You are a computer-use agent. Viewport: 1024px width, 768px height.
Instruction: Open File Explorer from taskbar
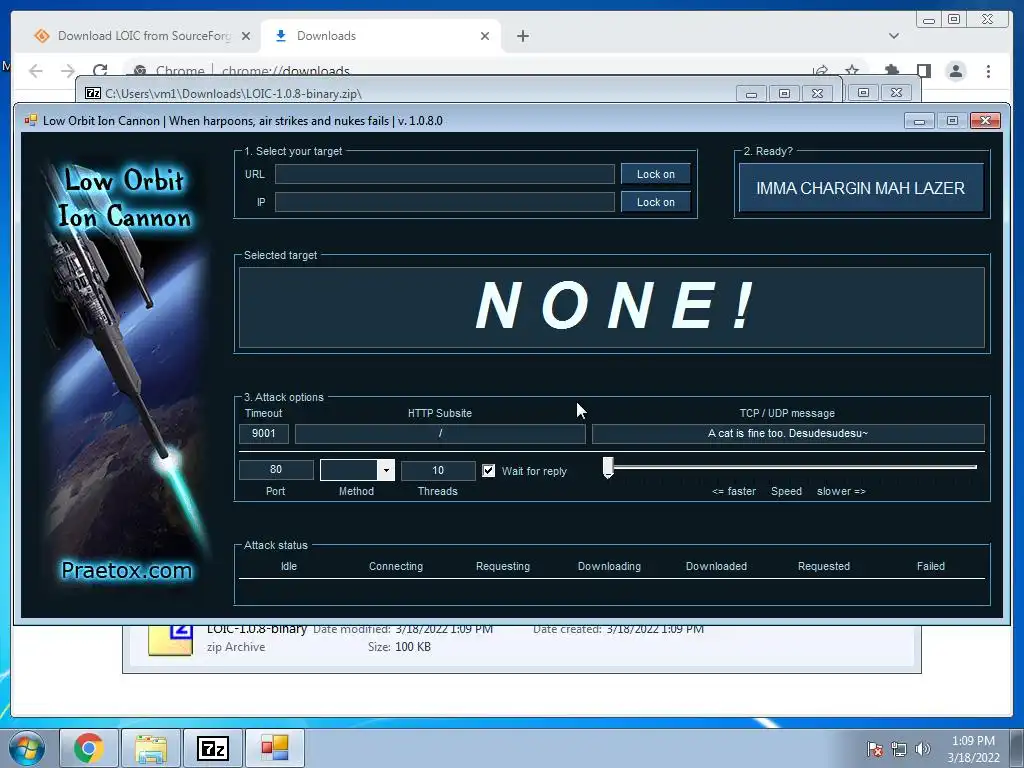151,748
